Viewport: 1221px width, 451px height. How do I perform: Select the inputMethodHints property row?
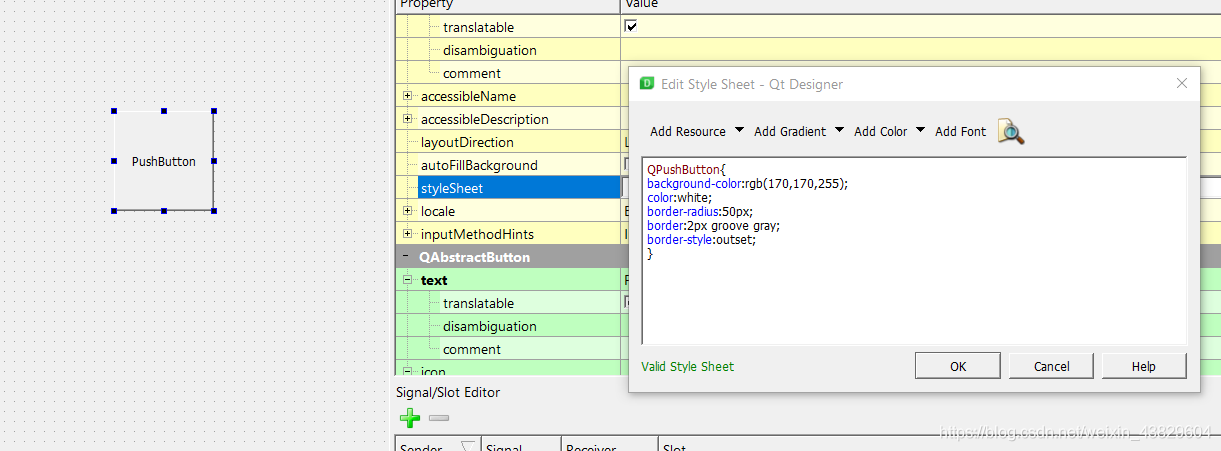(x=508, y=234)
